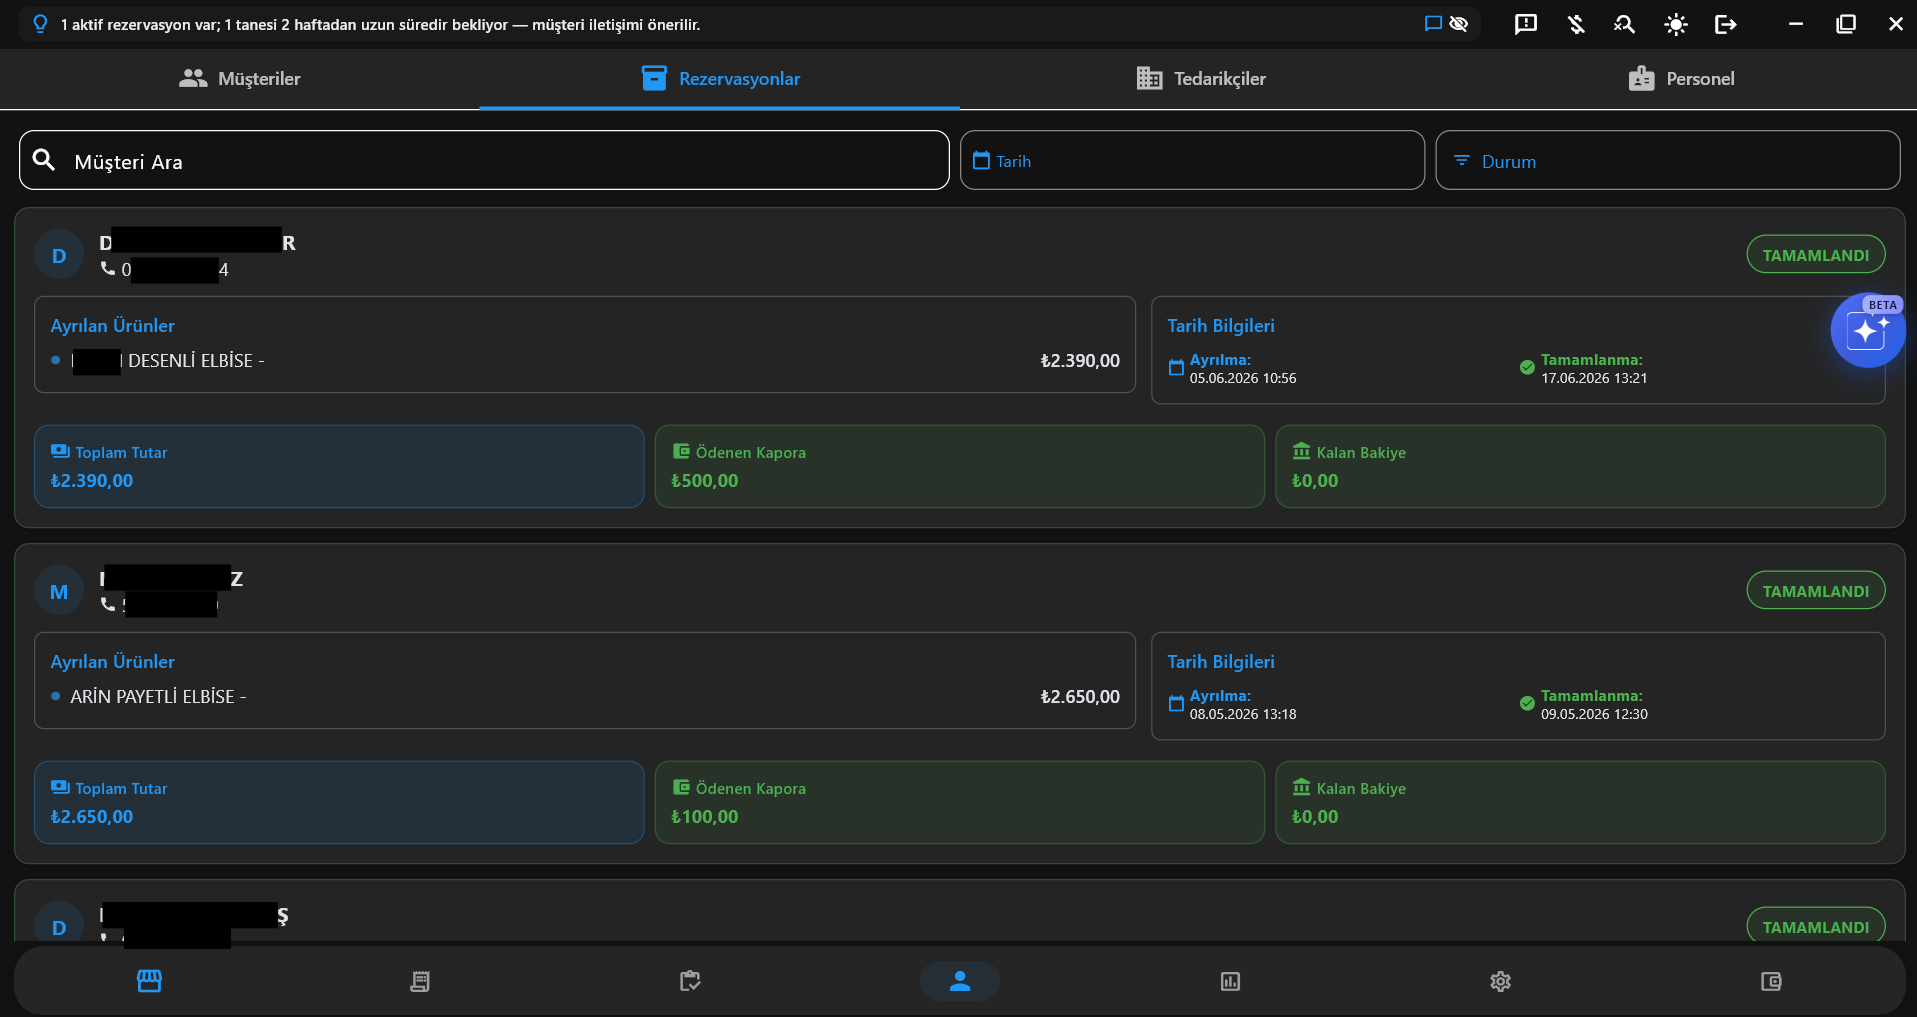Switch to the Tedarikçiler tab
The height and width of the screenshot is (1017, 1917).
(x=1200, y=79)
